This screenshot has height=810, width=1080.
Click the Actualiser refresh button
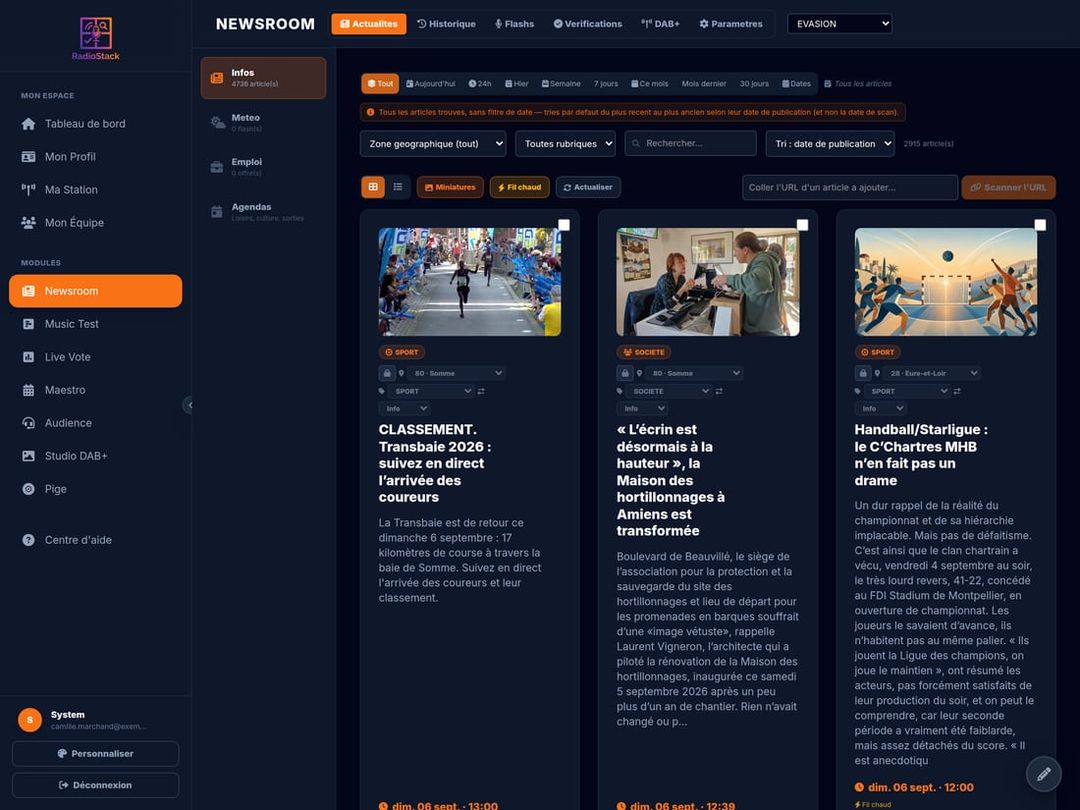588,187
